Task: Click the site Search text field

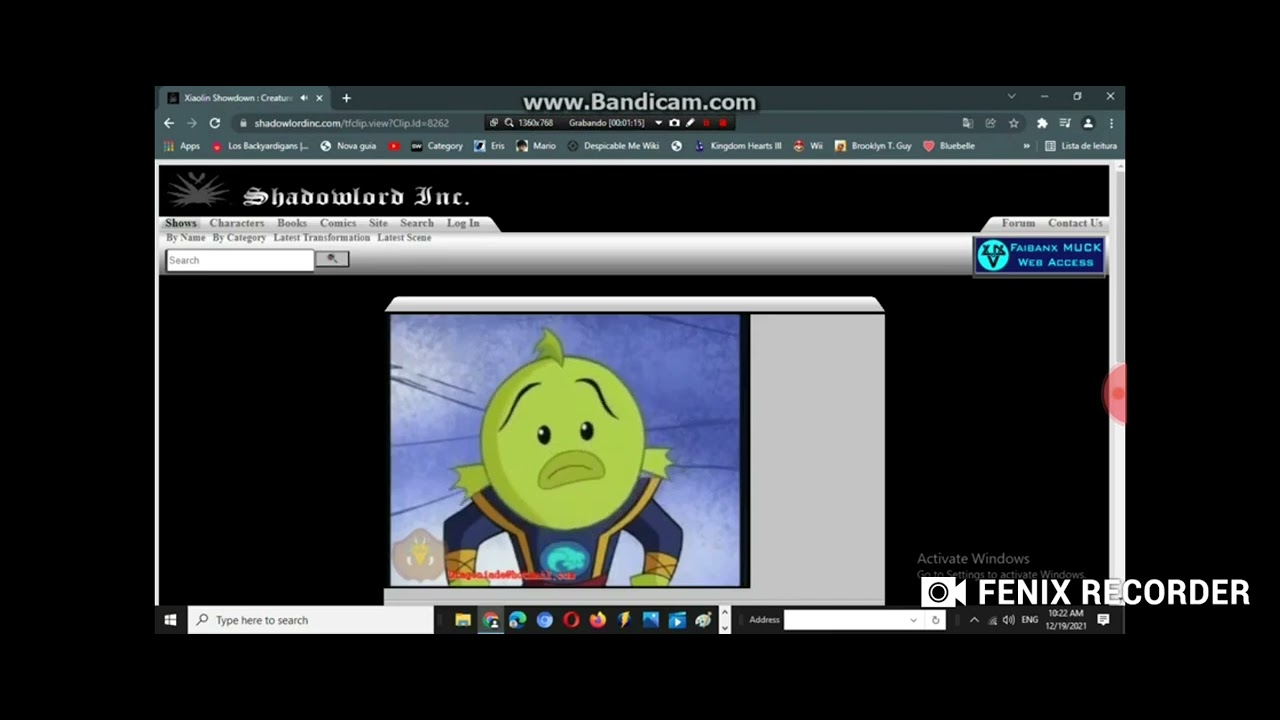Action: [x=240, y=260]
